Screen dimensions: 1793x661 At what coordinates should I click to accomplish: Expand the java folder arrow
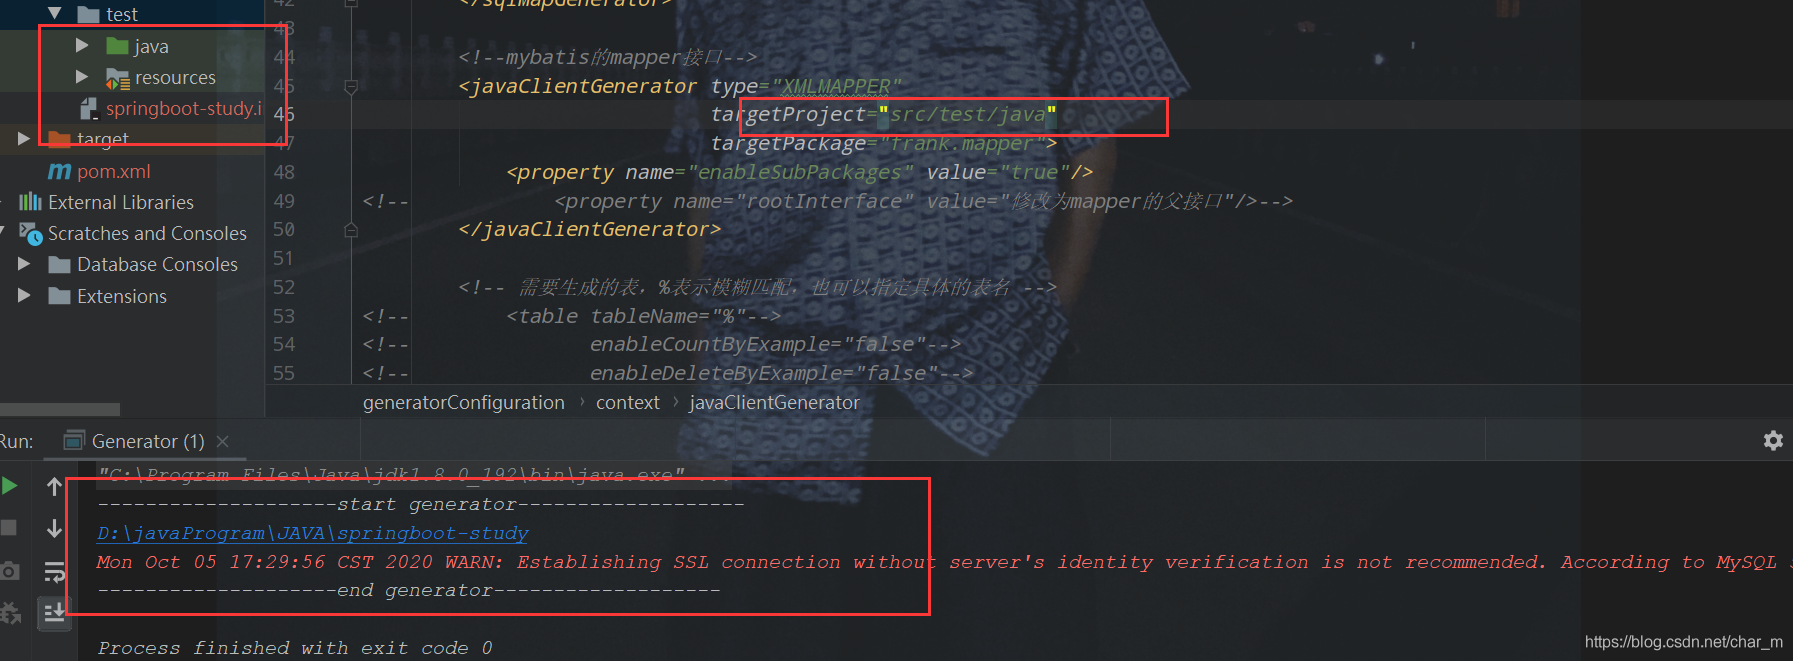[x=82, y=46]
